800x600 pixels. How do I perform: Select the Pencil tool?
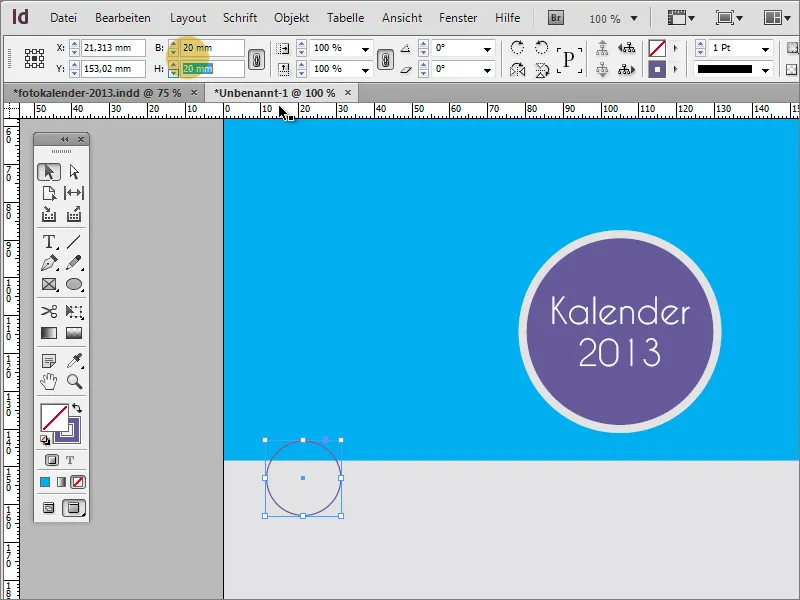(x=74, y=263)
